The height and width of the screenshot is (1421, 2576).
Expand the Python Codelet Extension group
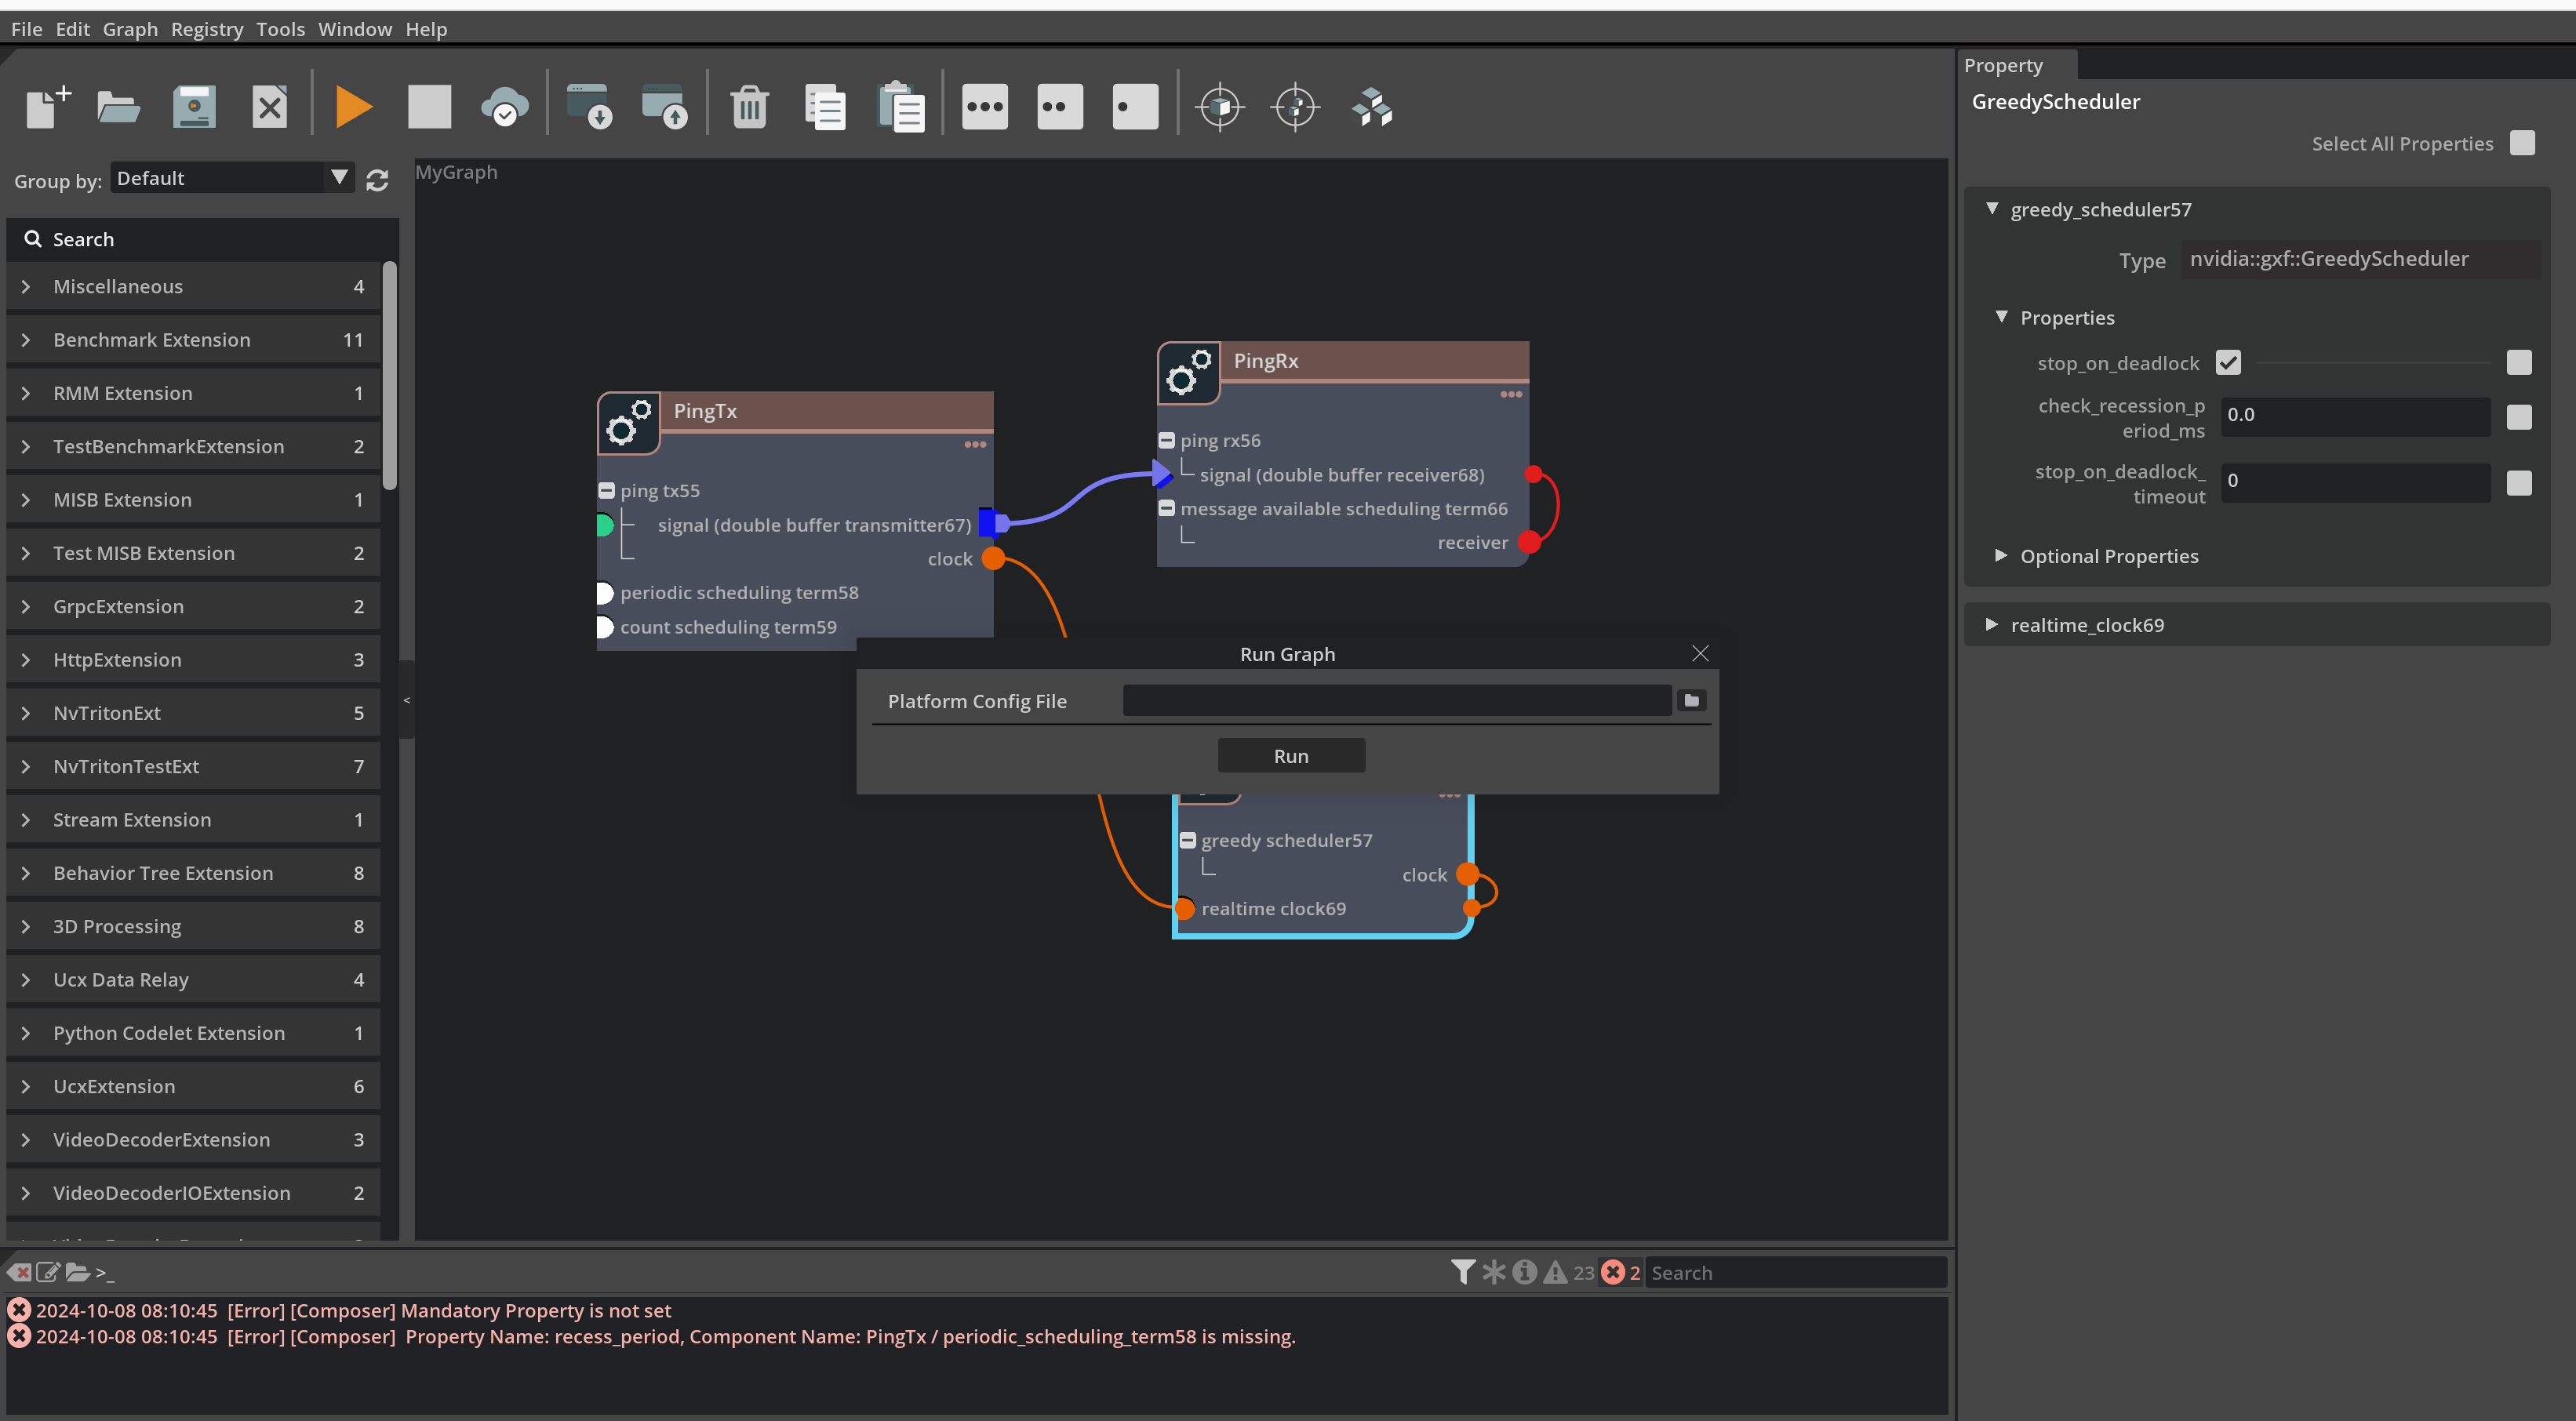pos(26,1033)
